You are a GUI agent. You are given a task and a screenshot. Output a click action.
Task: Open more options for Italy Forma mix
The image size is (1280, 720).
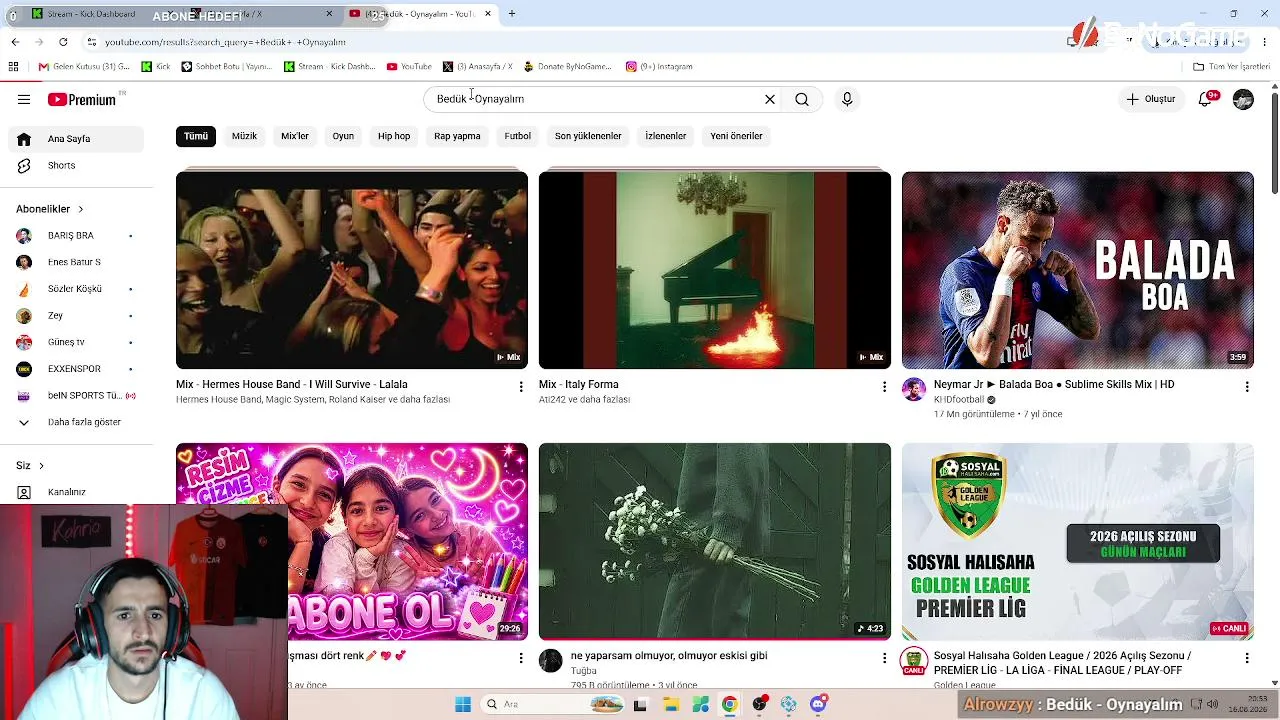coord(884,386)
